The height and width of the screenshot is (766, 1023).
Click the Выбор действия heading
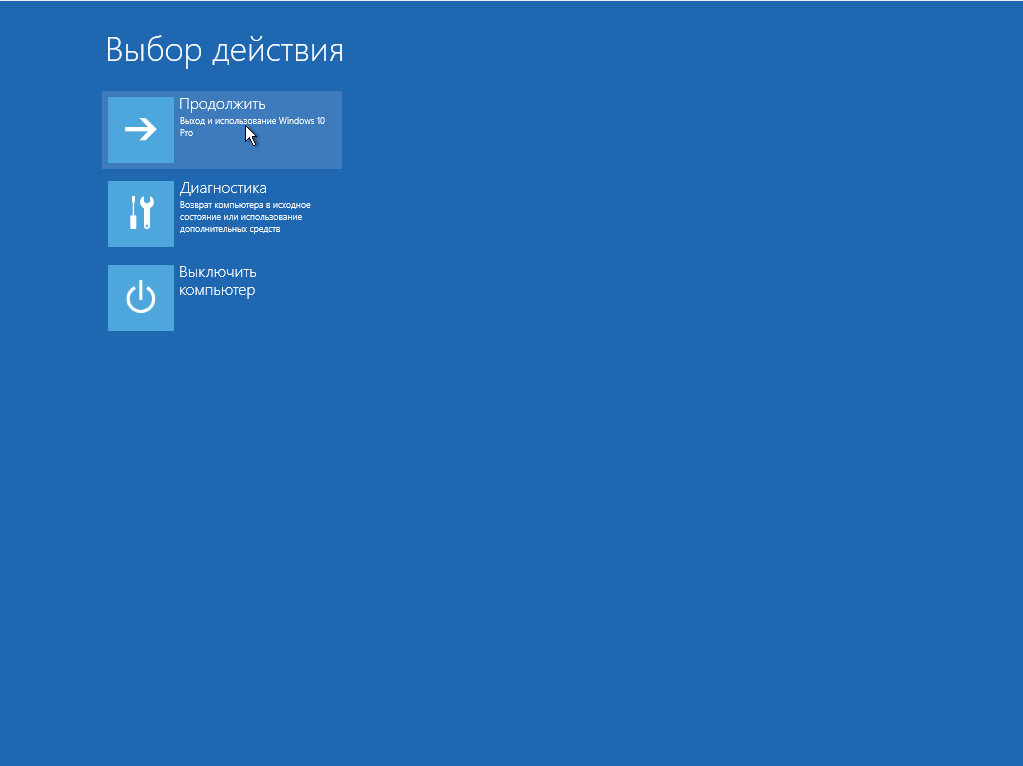click(224, 50)
